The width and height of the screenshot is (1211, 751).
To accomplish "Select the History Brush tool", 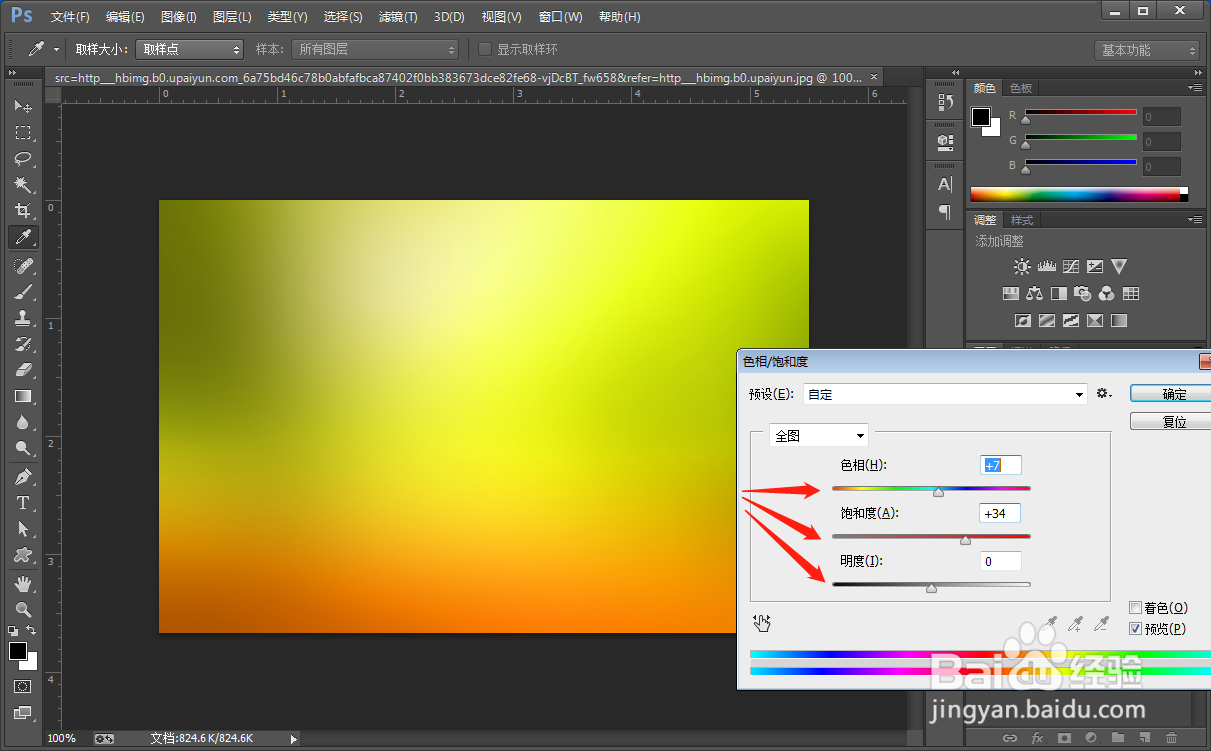I will [22, 343].
